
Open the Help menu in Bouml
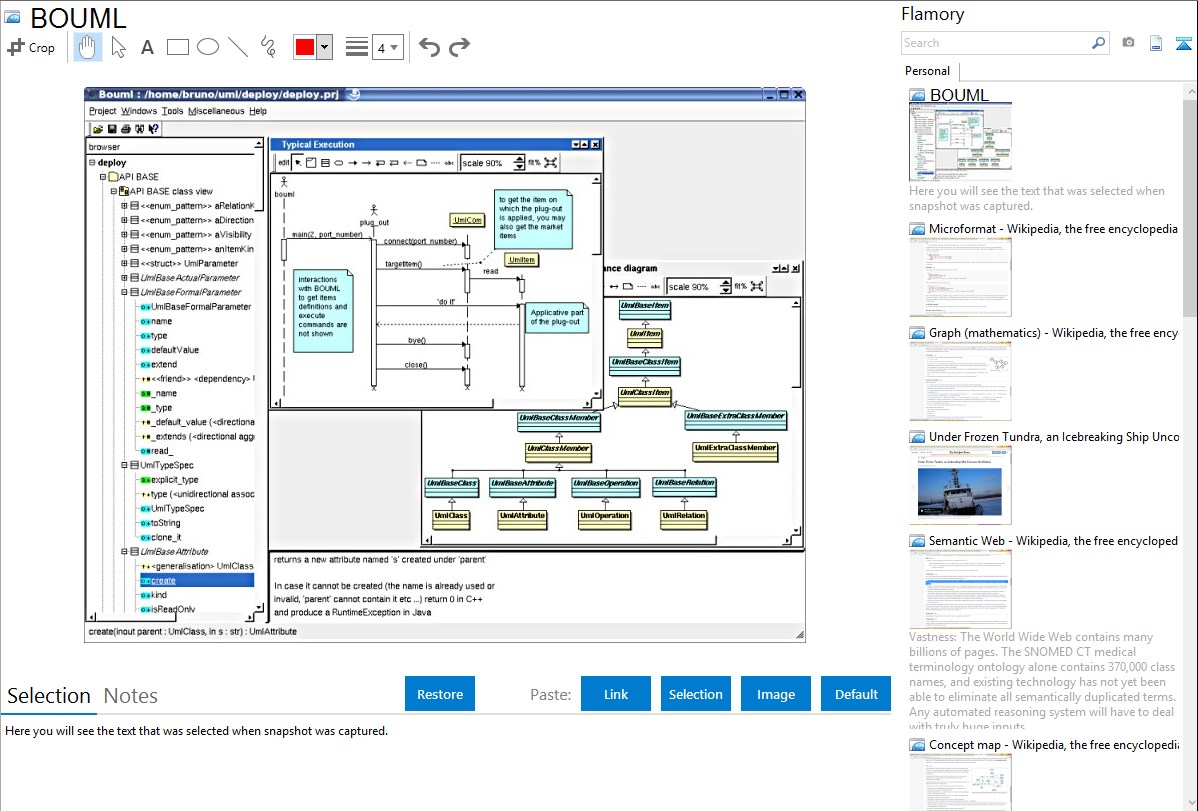tap(258, 112)
